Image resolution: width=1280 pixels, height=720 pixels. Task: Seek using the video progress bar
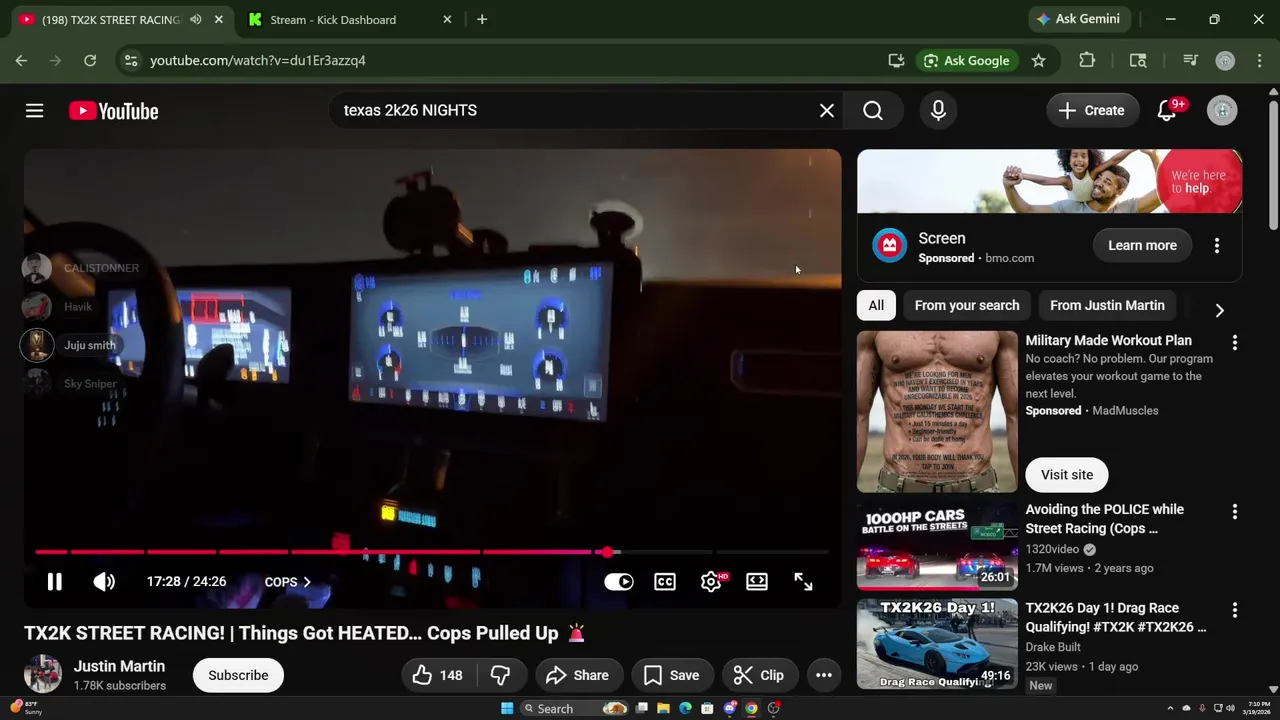click(432, 552)
